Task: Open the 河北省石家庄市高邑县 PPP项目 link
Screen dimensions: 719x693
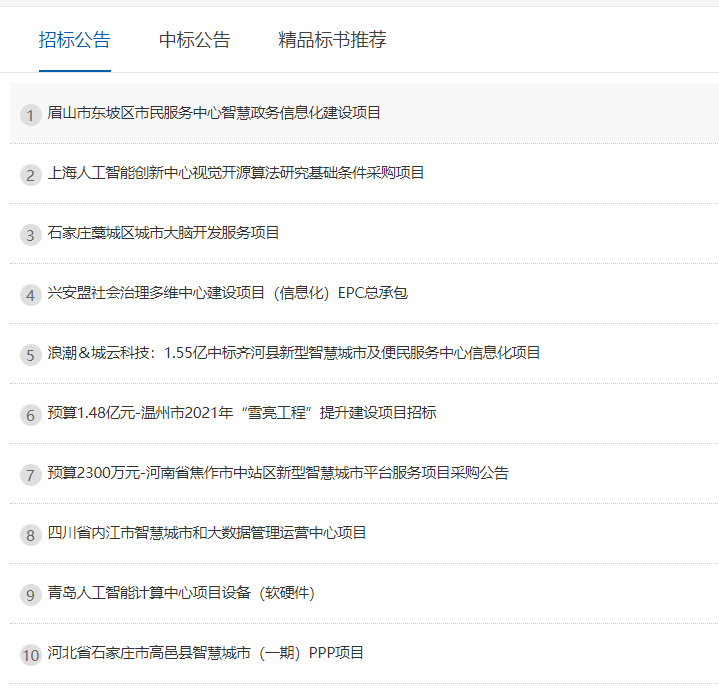Action: [206, 653]
